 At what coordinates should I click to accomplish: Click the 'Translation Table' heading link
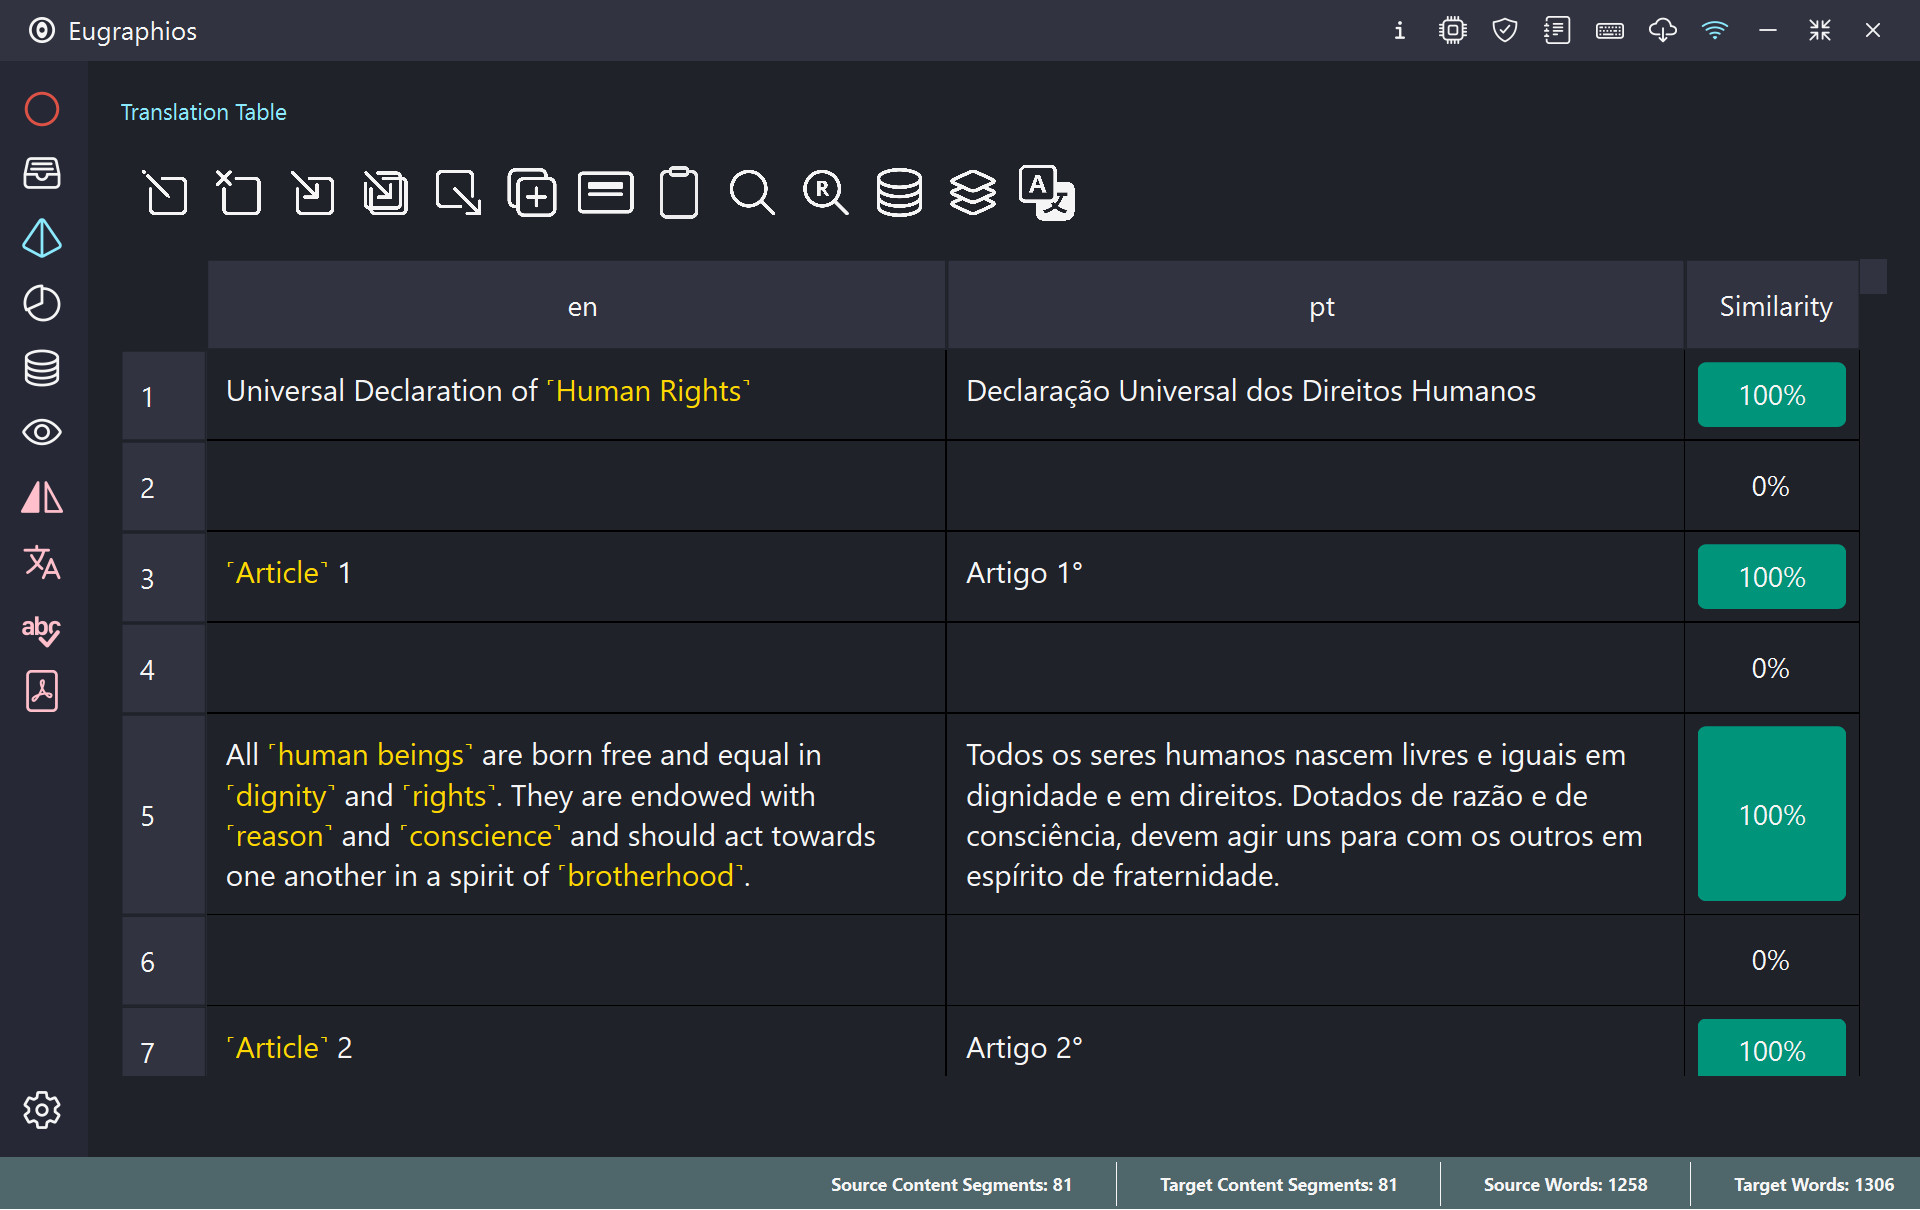(203, 112)
